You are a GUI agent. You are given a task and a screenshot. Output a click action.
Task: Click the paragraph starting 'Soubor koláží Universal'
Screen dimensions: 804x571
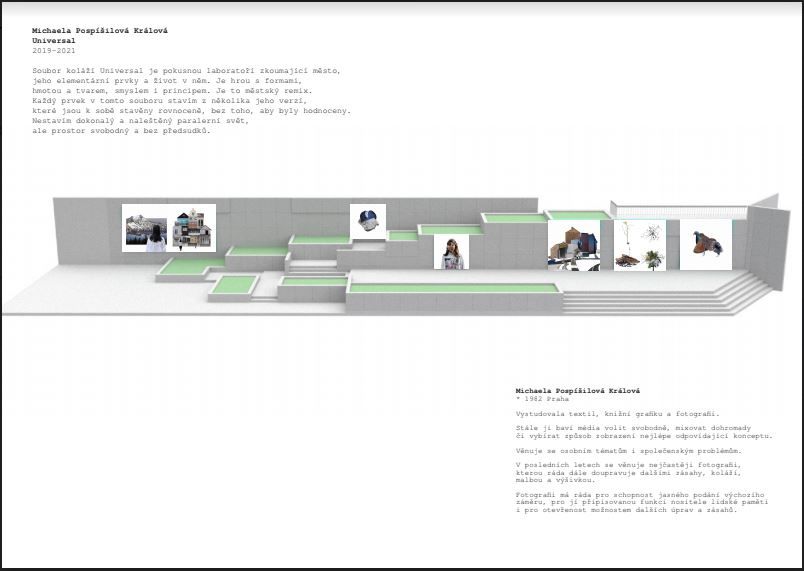[190, 100]
